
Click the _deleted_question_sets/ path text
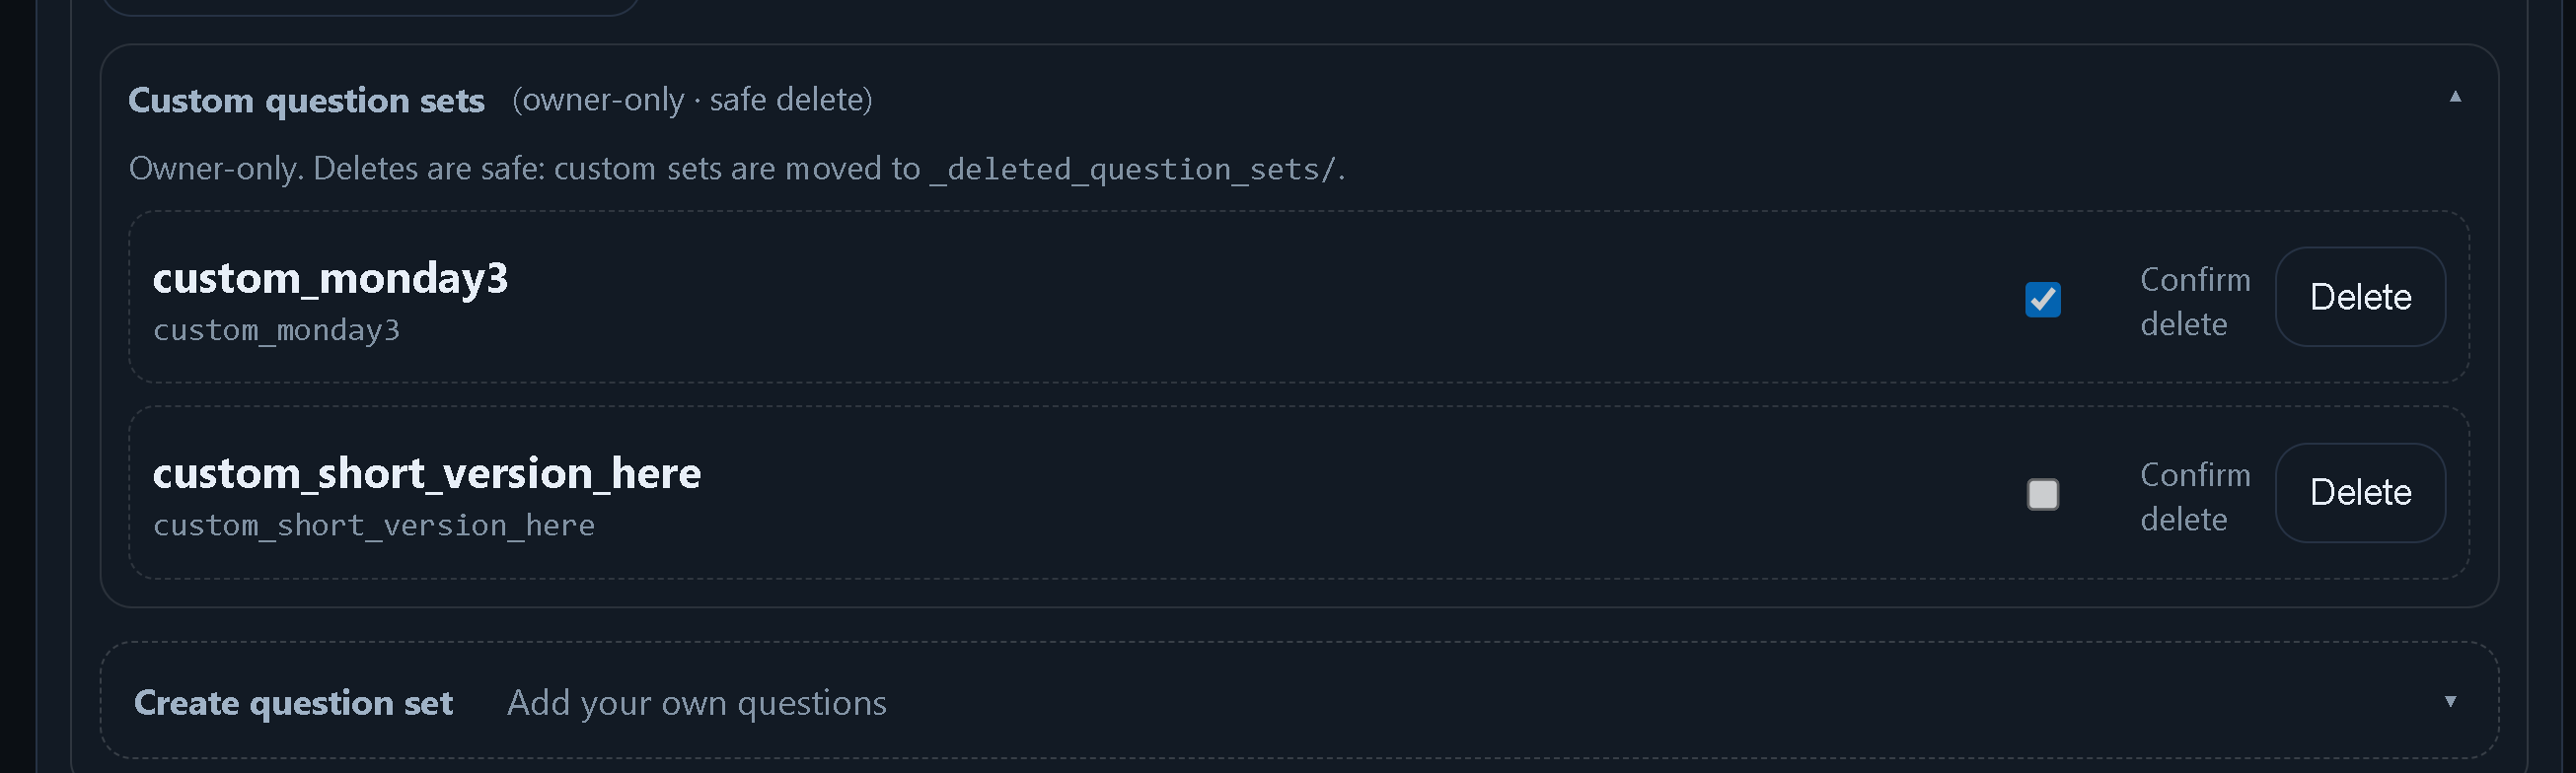pos(1135,169)
